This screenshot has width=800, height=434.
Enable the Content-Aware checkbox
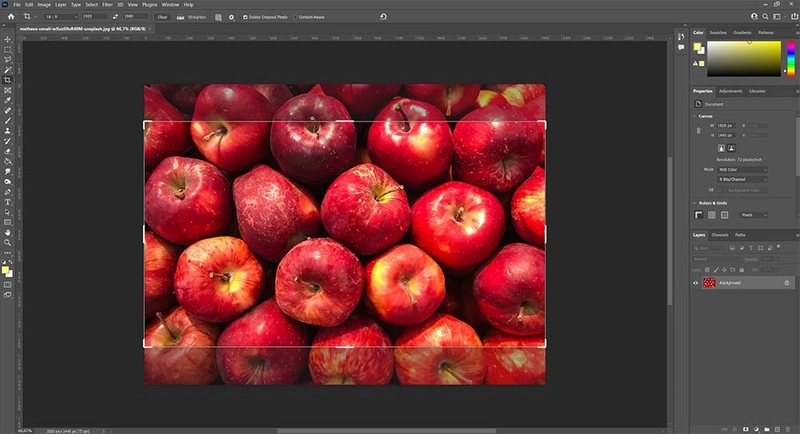[x=295, y=17]
